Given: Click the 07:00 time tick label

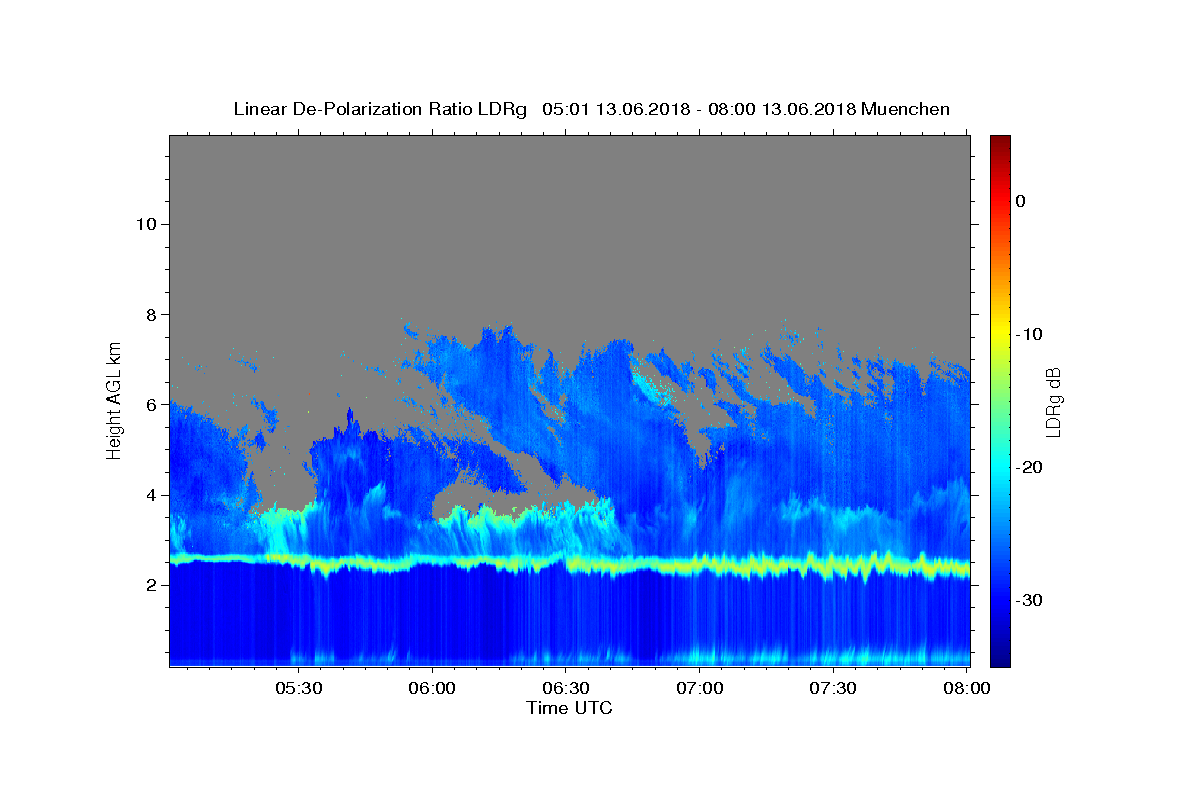Looking at the screenshot, I should (699, 689).
